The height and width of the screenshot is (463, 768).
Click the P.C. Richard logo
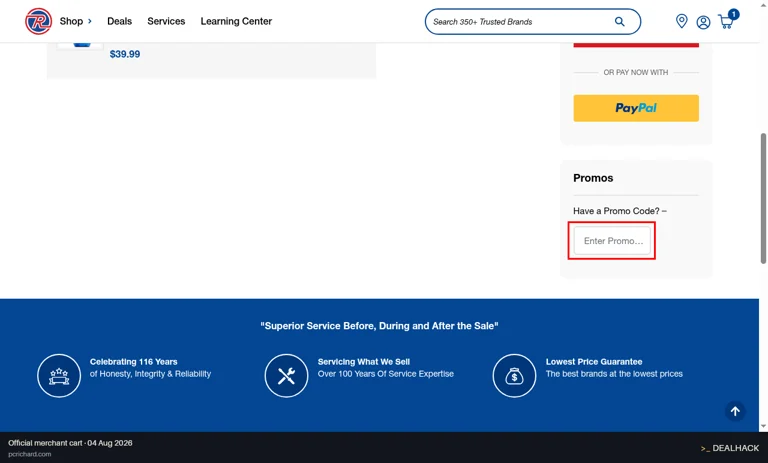pos(38,21)
